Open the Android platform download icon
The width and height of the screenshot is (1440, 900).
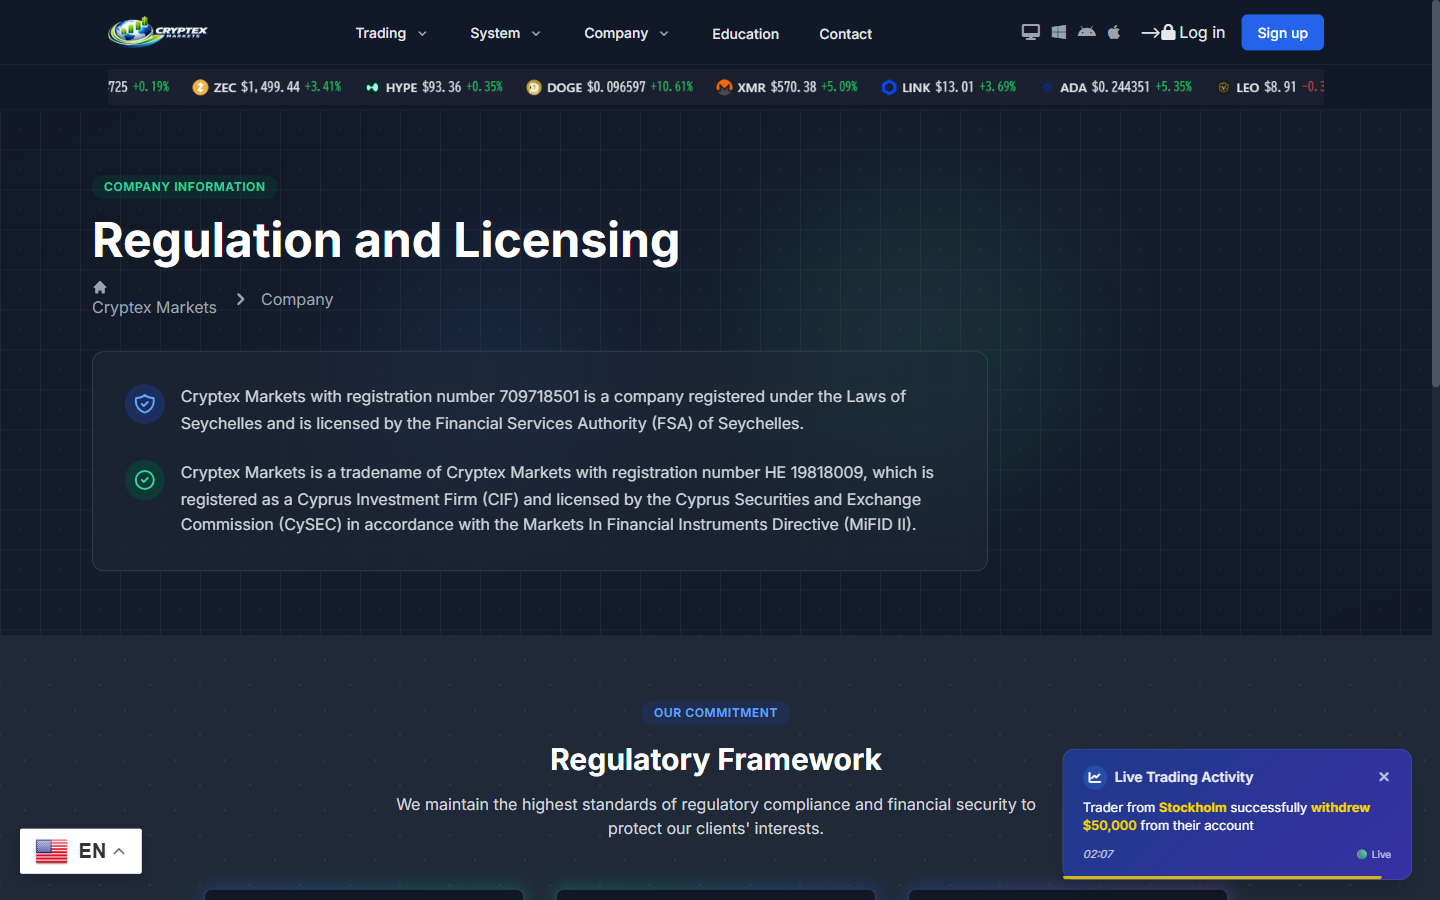click(1086, 32)
